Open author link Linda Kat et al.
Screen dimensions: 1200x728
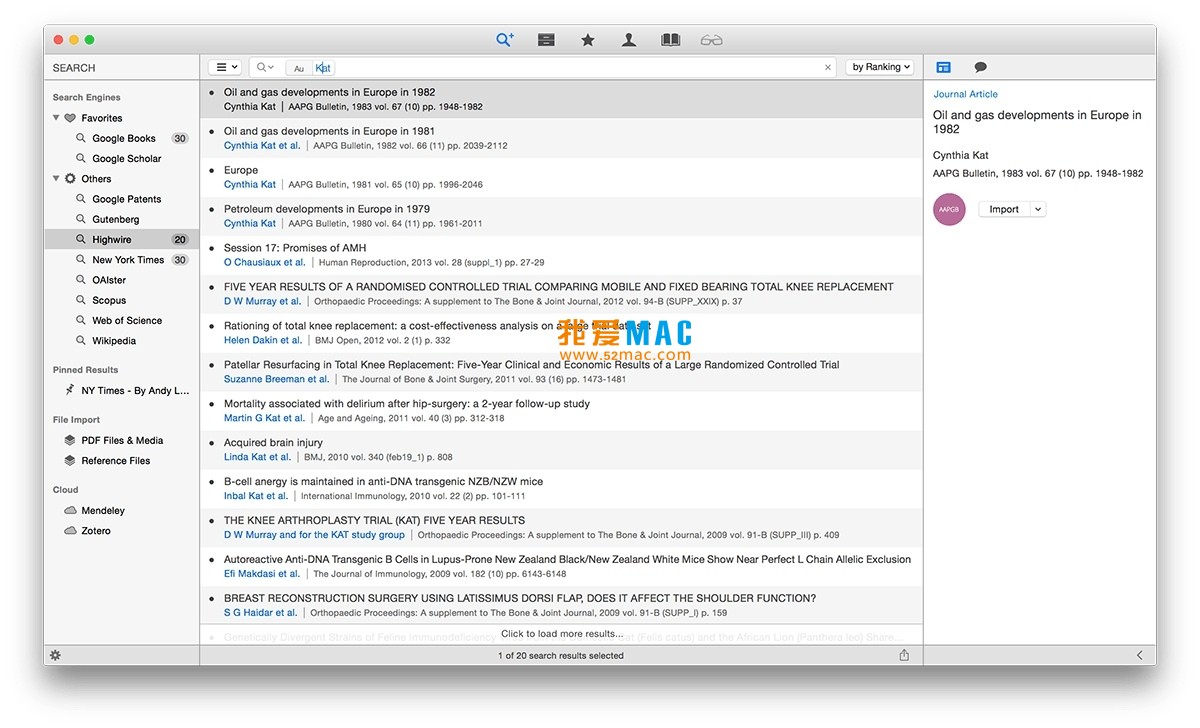point(258,457)
